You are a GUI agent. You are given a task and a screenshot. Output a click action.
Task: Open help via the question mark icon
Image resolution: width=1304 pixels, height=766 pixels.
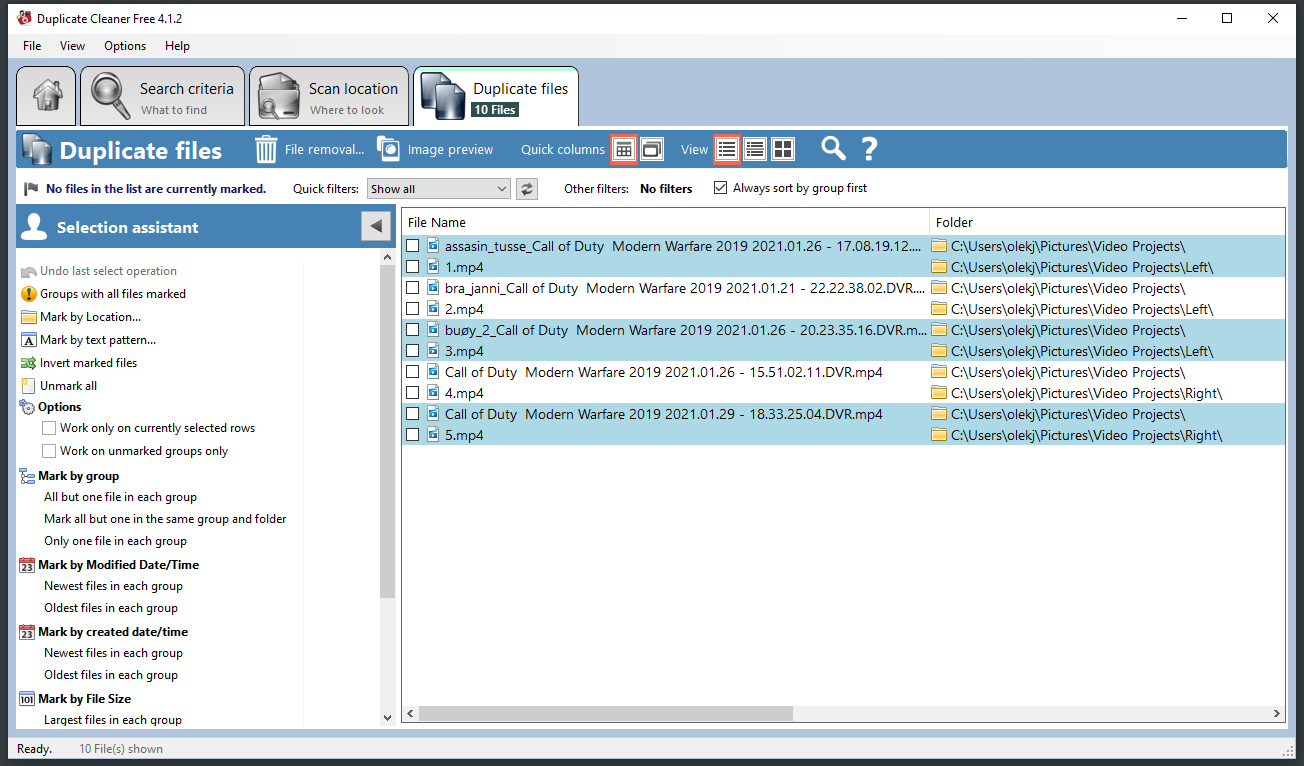coord(869,149)
